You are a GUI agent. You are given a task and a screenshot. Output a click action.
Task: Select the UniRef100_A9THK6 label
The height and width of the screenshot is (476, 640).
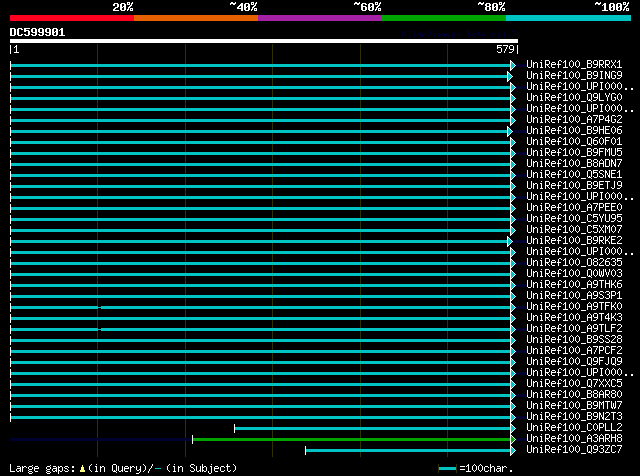[574, 285]
